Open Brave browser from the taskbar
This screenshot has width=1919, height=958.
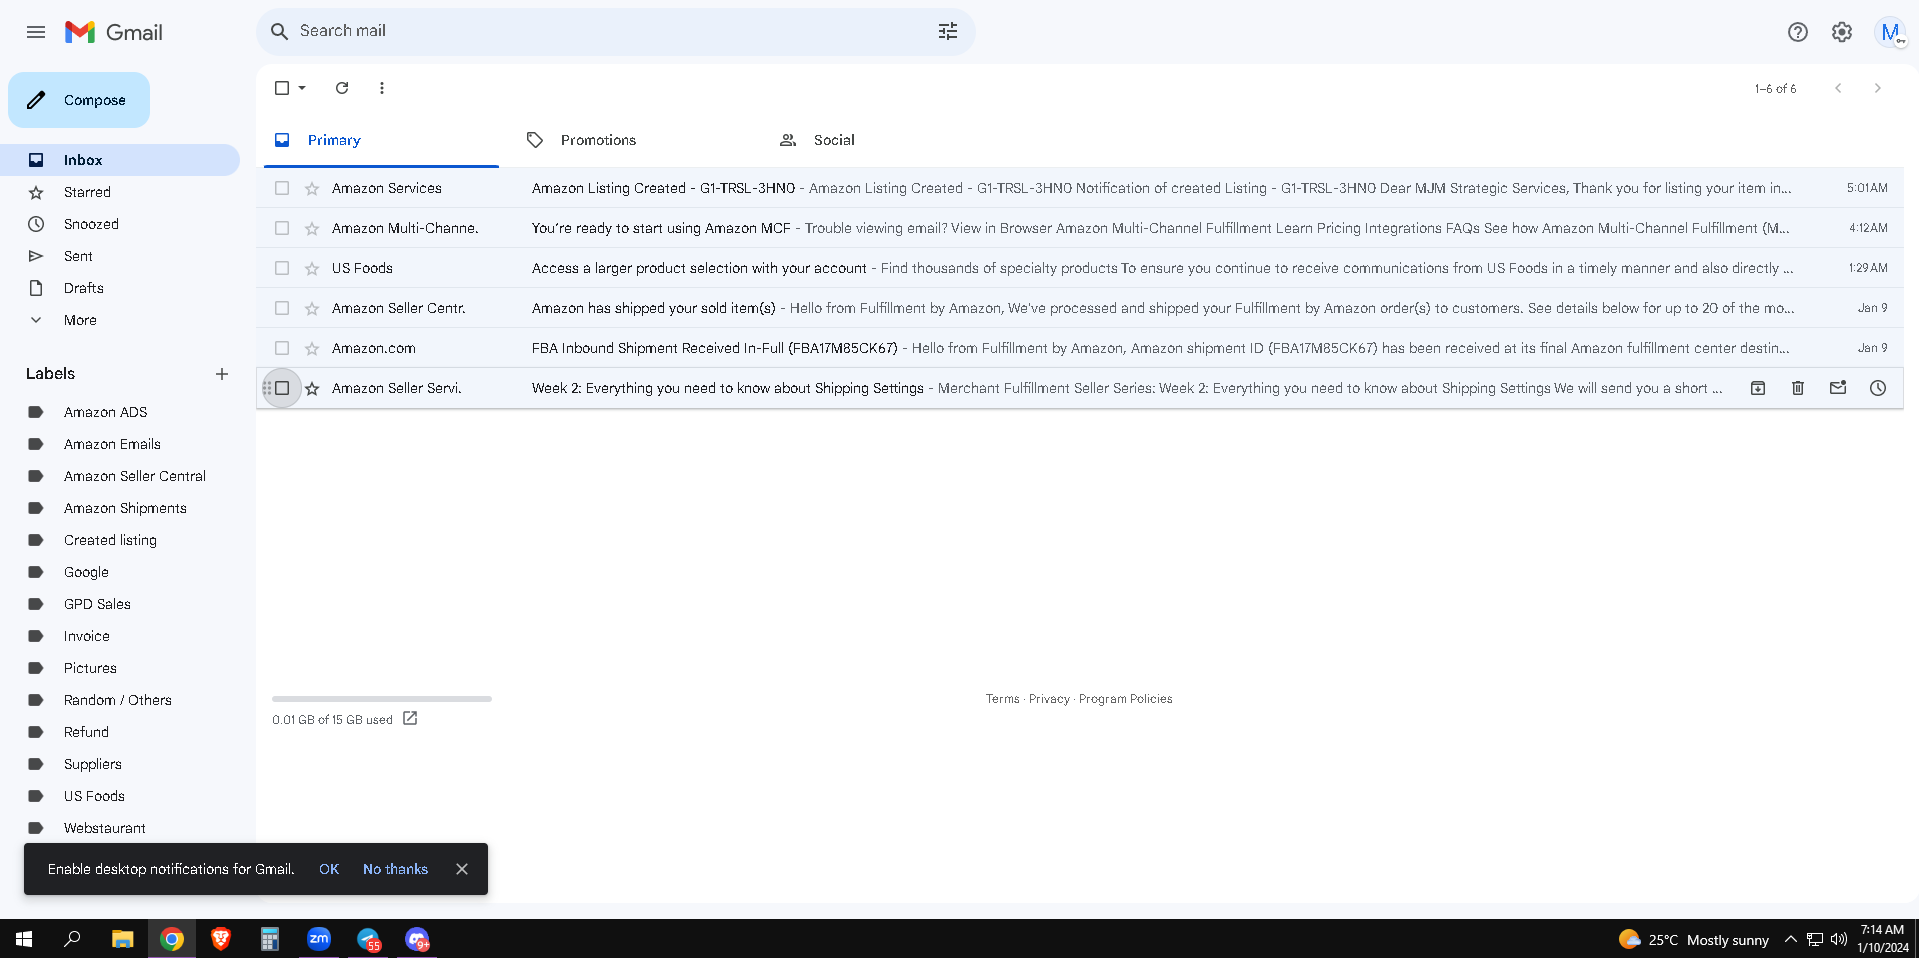[x=221, y=939]
